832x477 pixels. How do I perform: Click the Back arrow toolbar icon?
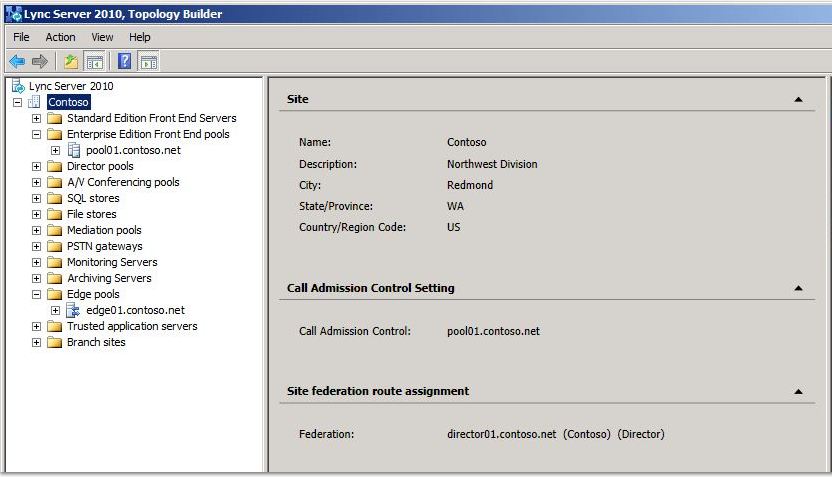click(x=17, y=62)
